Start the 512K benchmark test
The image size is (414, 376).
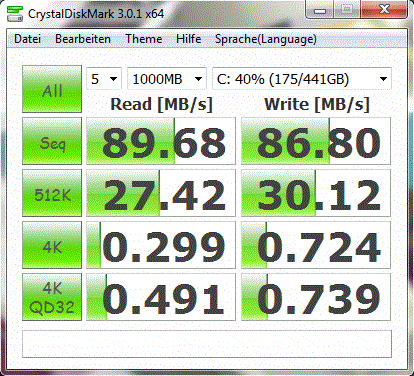pyautogui.click(x=52, y=193)
